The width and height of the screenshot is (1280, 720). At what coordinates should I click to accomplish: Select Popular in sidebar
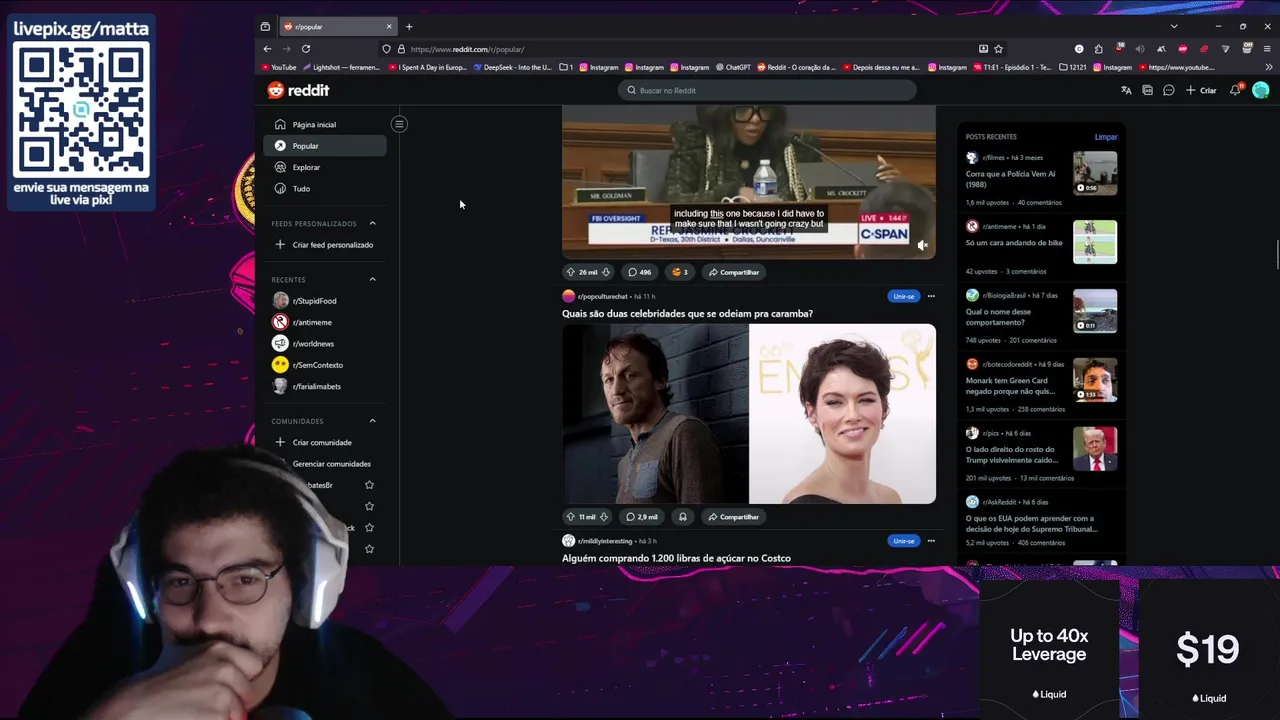[x=324, y=146]
